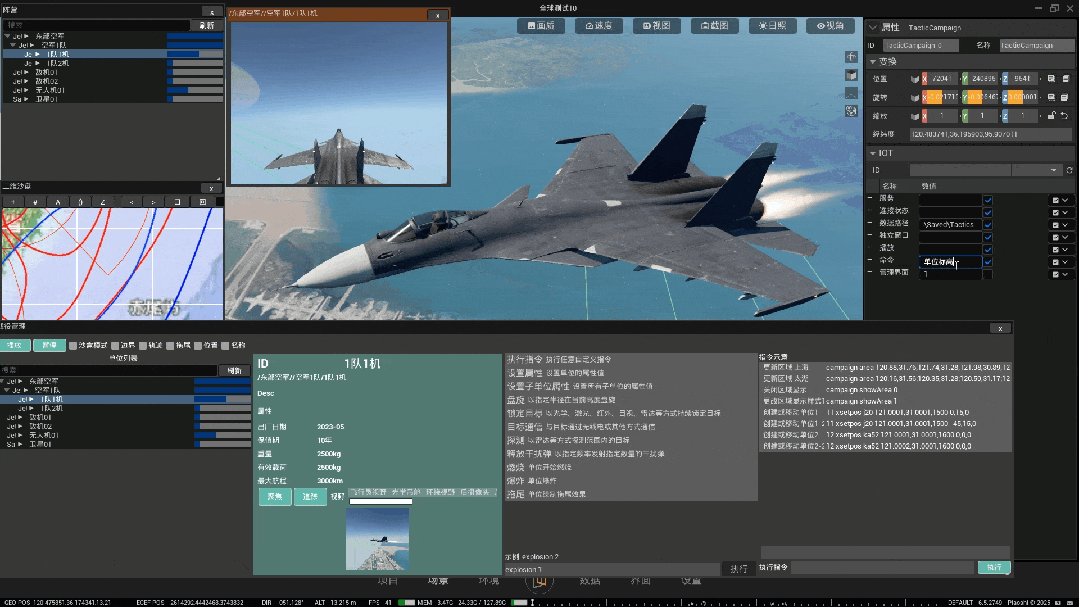Open the 视图 view option in the viewport toolbar
1079x607 pixels.
656,25
